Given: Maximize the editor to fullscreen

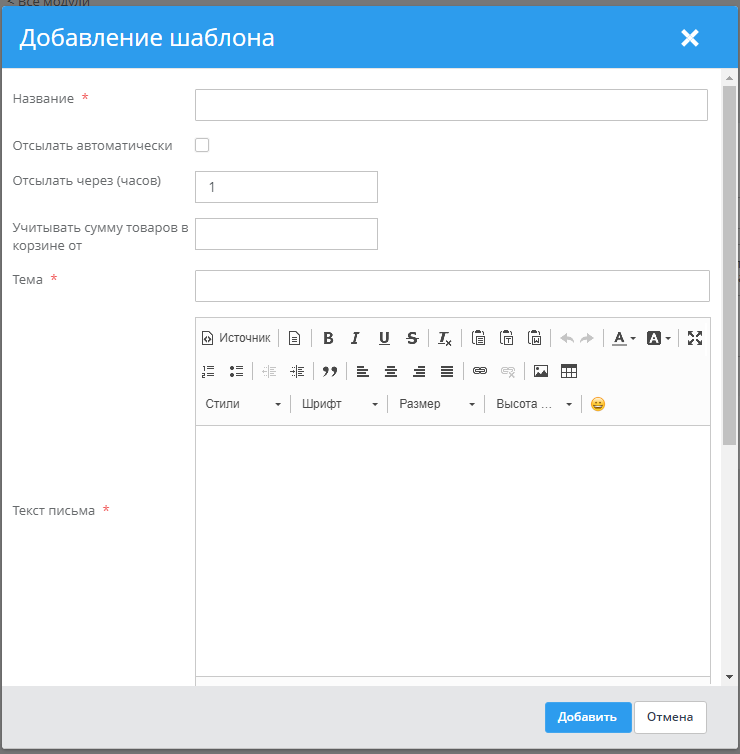Looking at the screenshot, I should pyautogui.click(x=695, y=338).
